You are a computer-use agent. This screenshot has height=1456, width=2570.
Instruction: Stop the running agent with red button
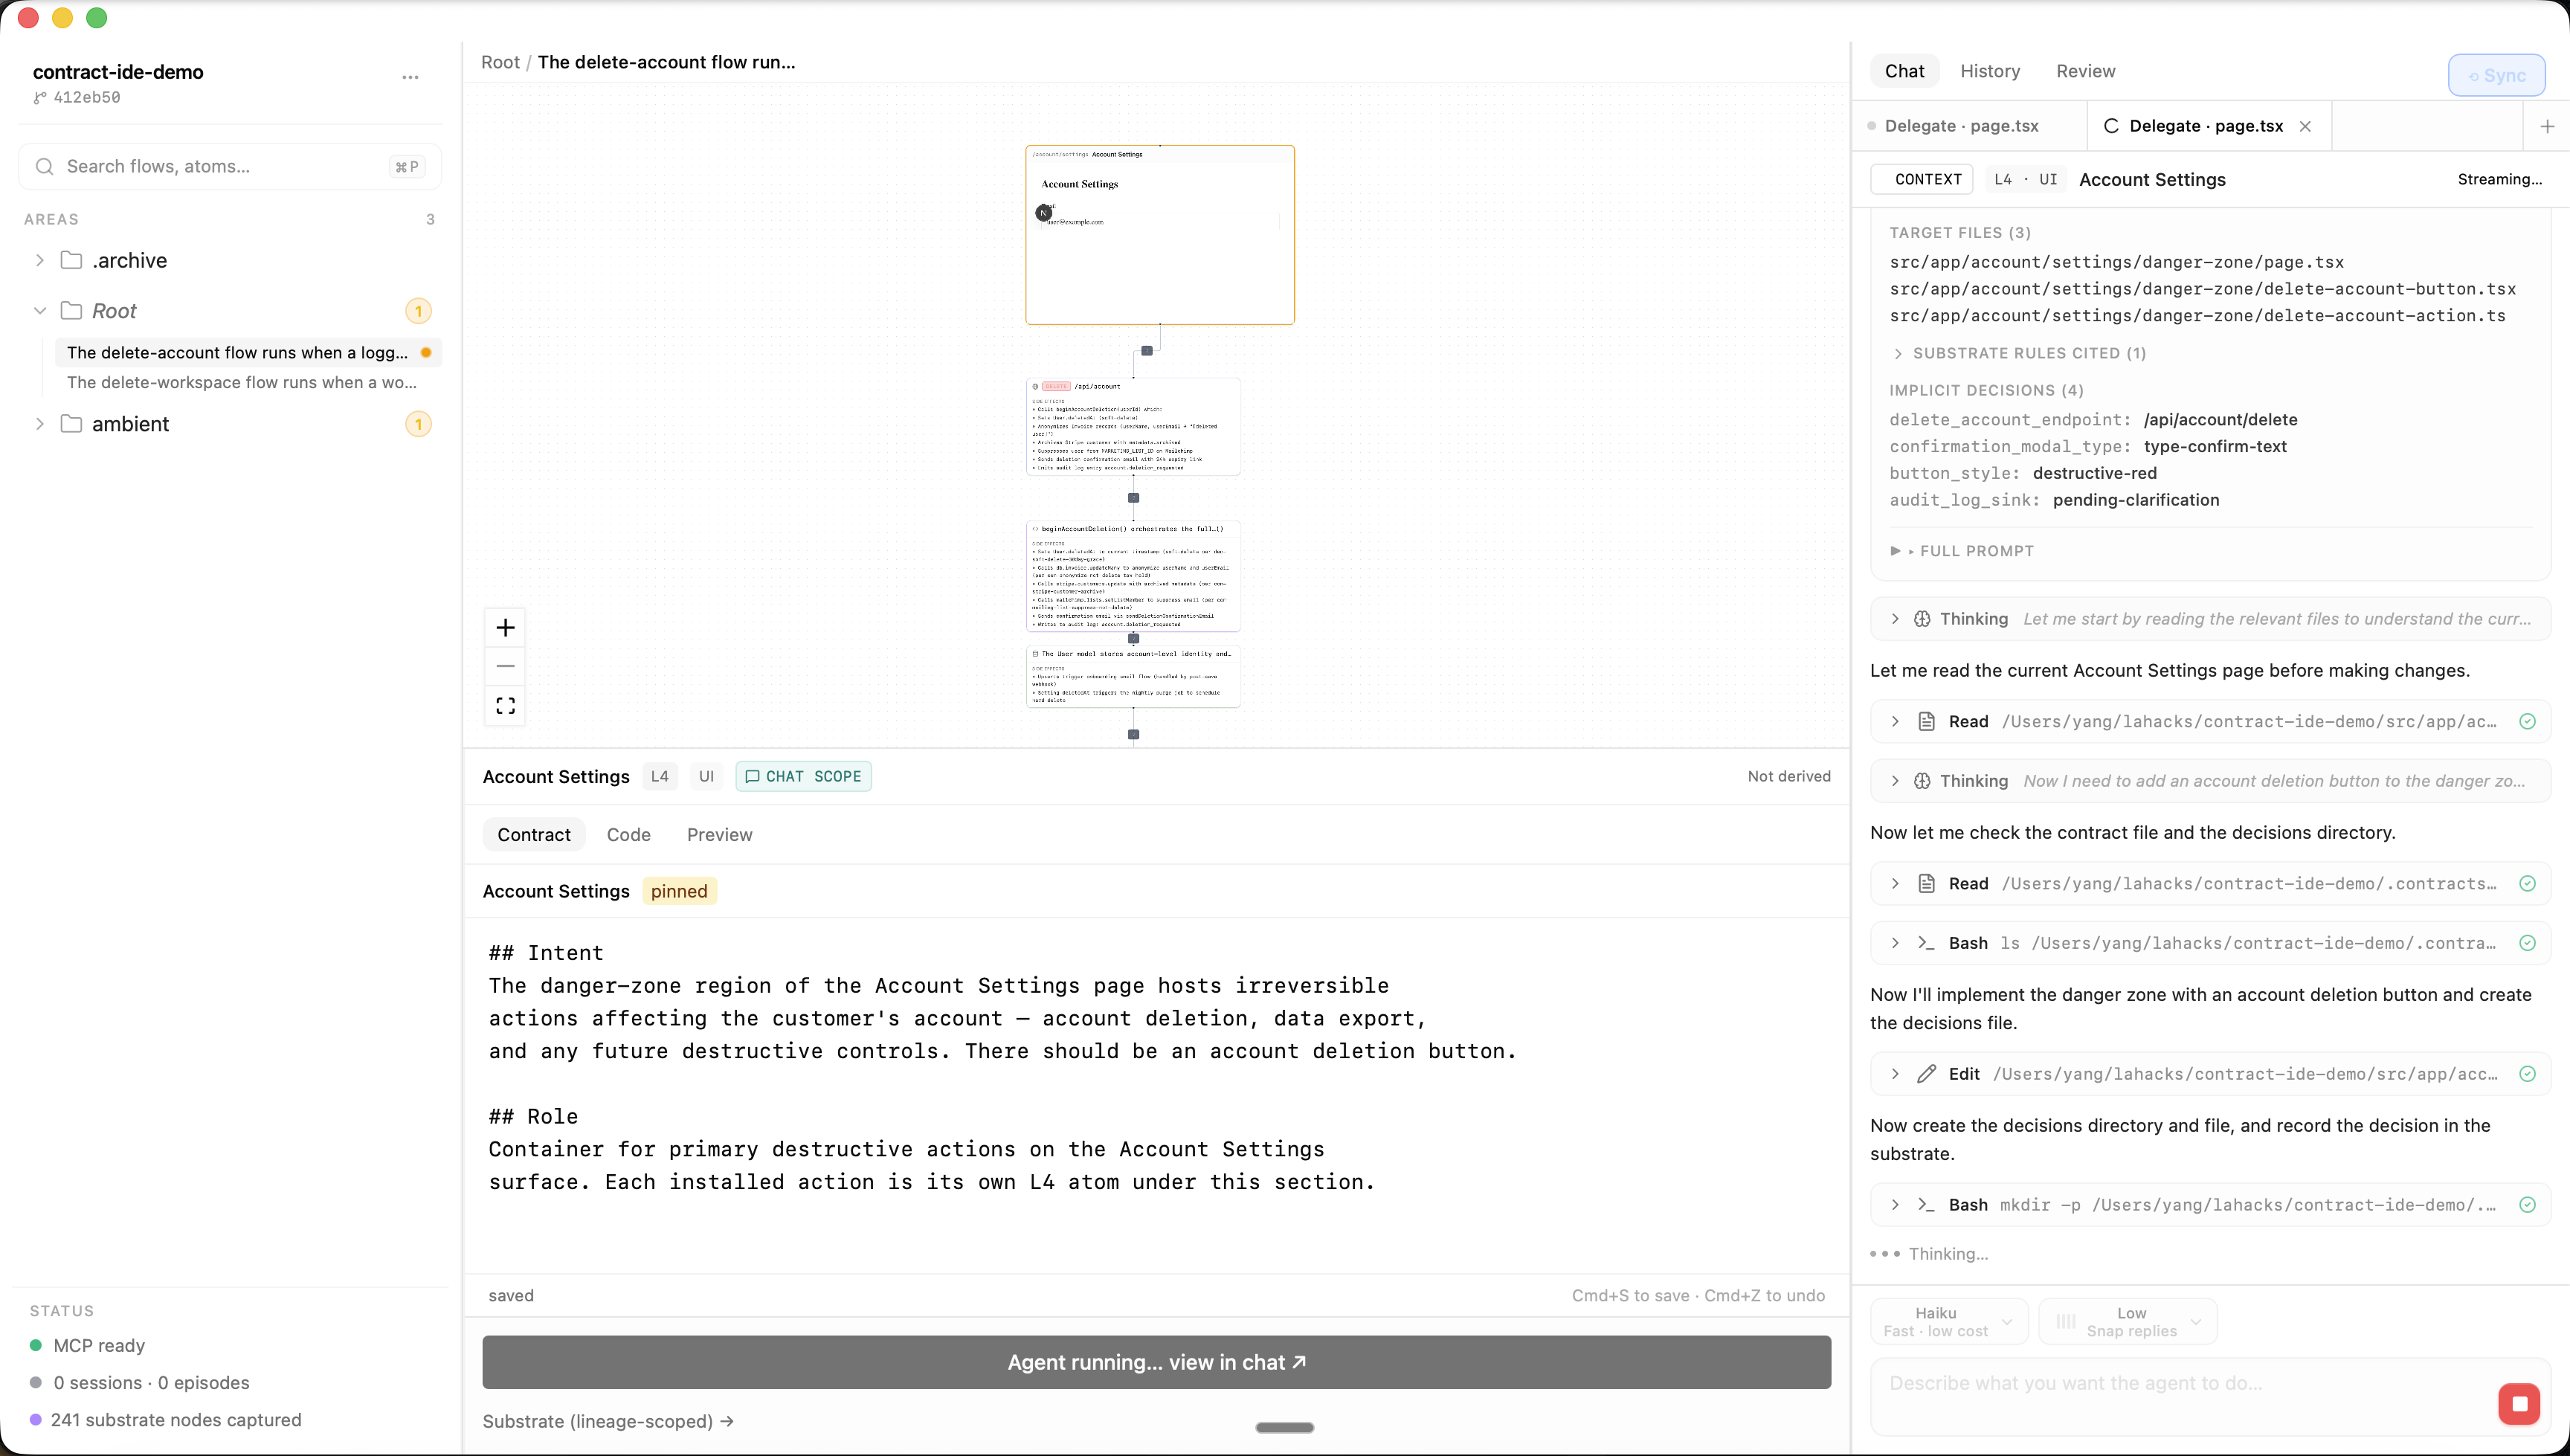pyautogui.click(x=2518, y=1403)
